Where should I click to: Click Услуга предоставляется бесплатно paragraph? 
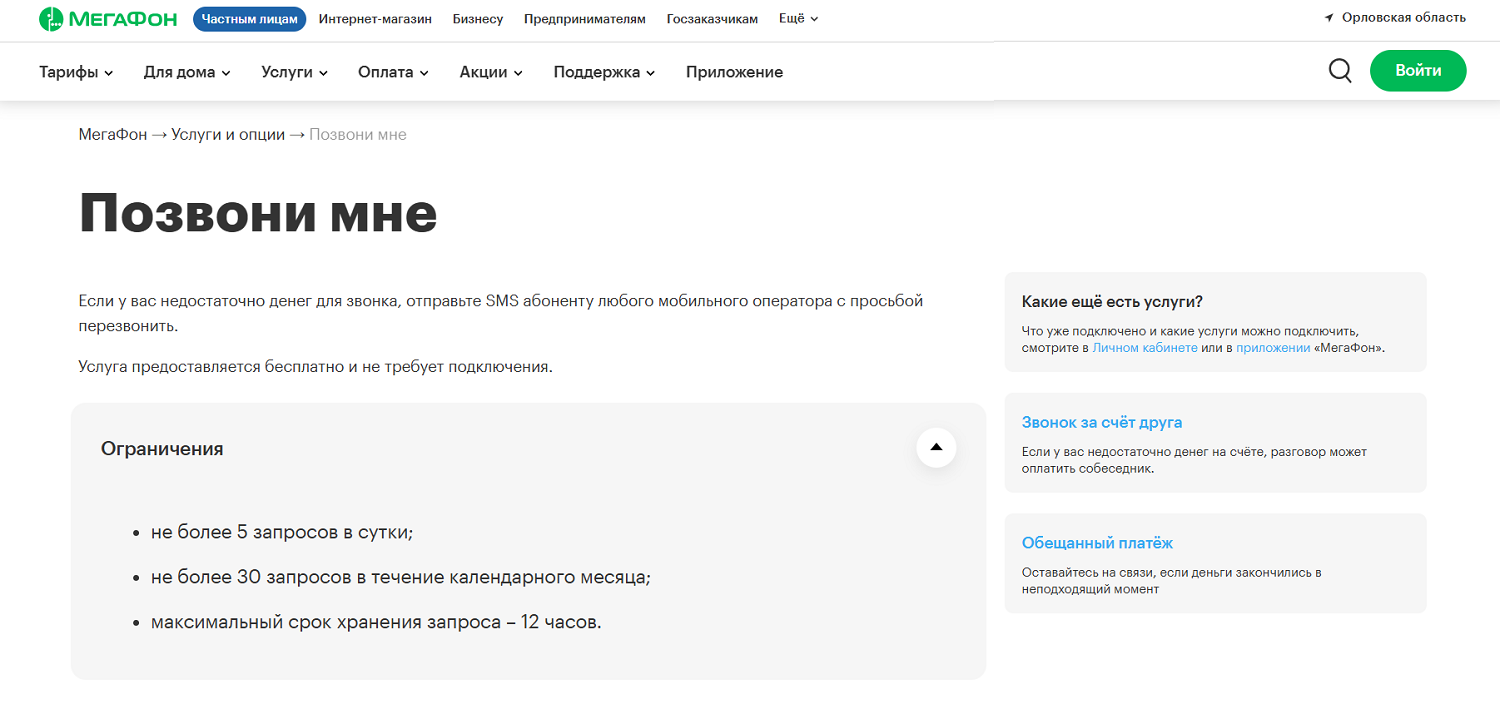316,367
